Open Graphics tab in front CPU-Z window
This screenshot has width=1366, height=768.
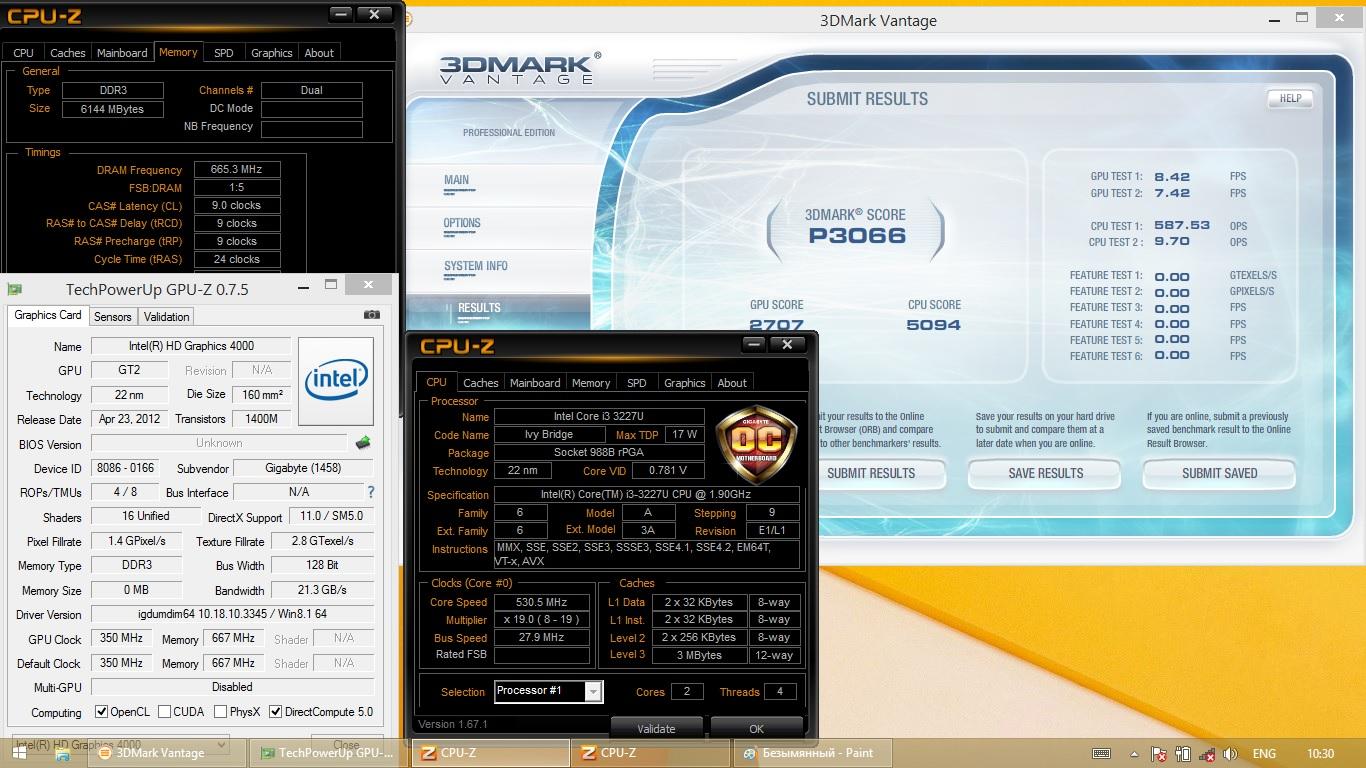coord(685,383)
